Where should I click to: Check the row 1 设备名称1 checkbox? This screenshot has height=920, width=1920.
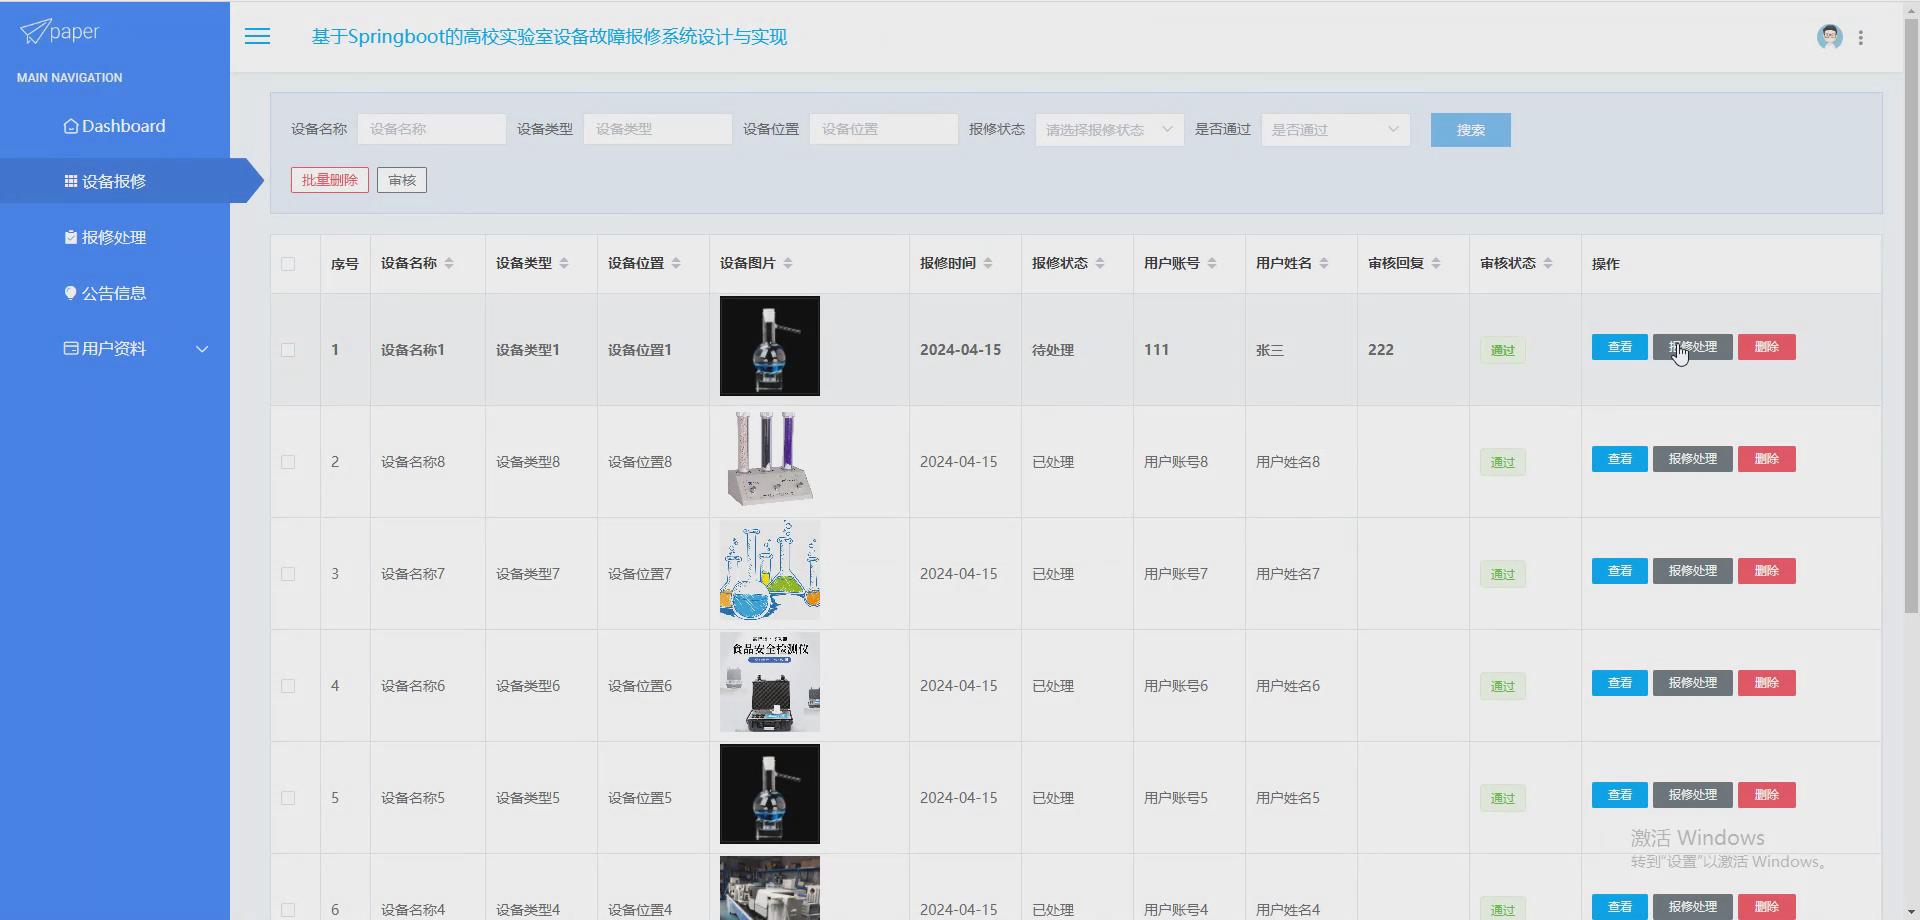(288, 350)
